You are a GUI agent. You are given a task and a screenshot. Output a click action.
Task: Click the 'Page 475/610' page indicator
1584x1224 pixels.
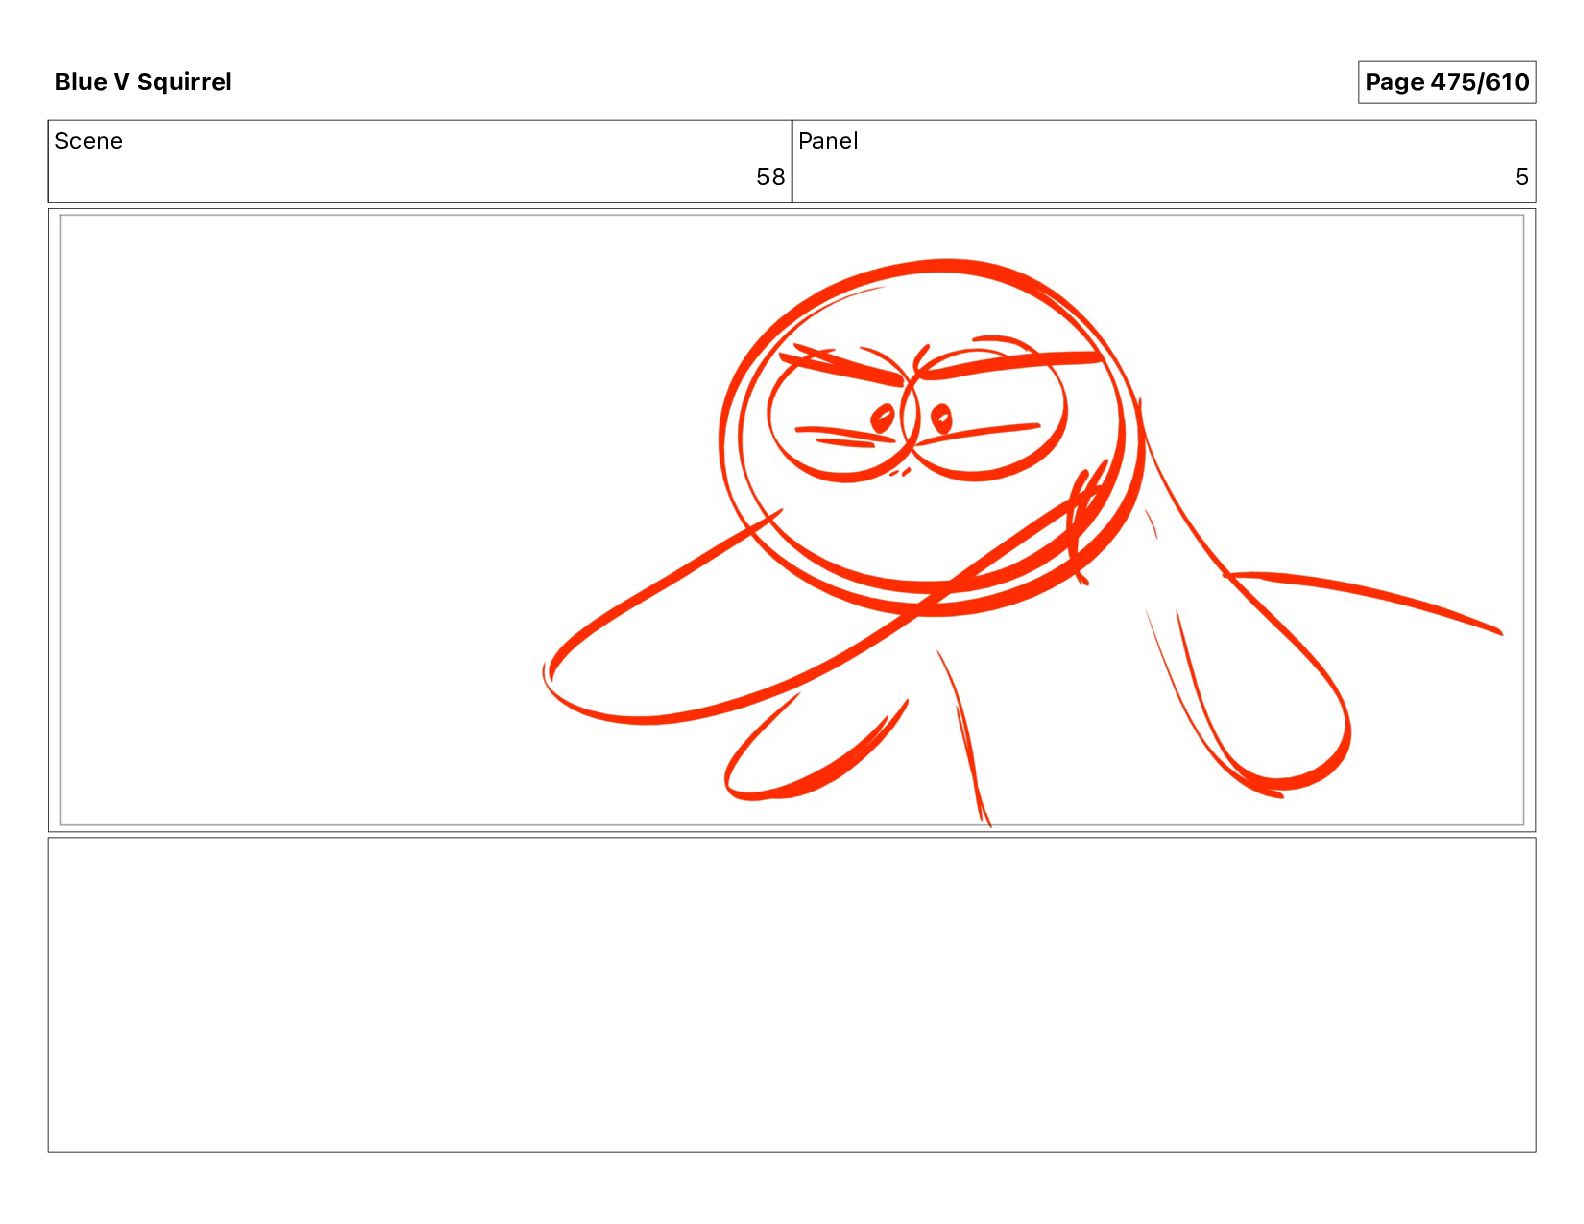click(x=1446, y=82)
